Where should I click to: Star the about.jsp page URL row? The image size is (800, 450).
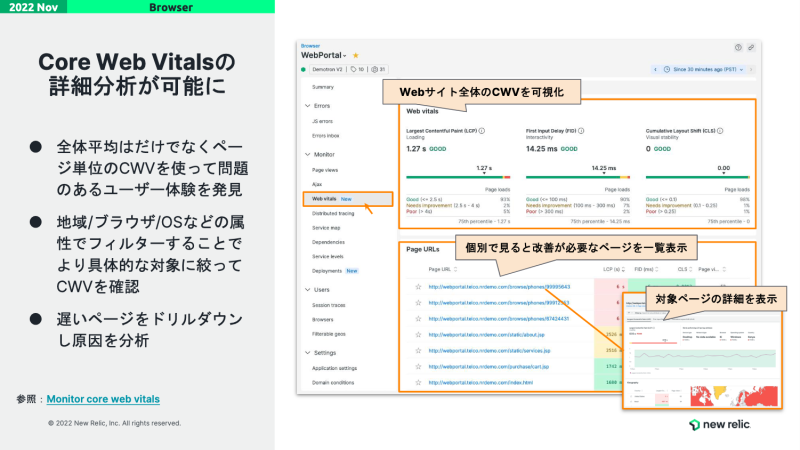point(419,335)
